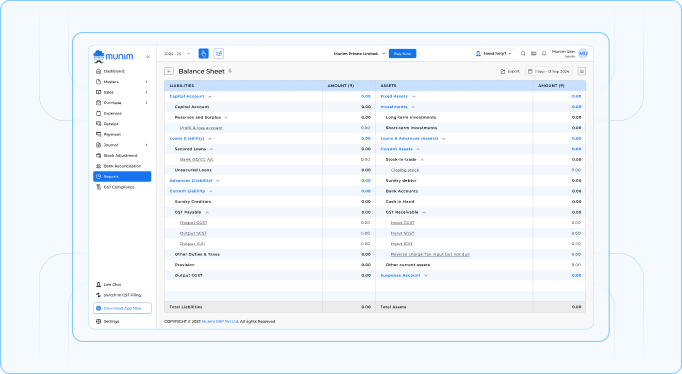Click the Expense icon in sidebar
682x374 pixels.
pyautogui.click(x=98, y=114)
